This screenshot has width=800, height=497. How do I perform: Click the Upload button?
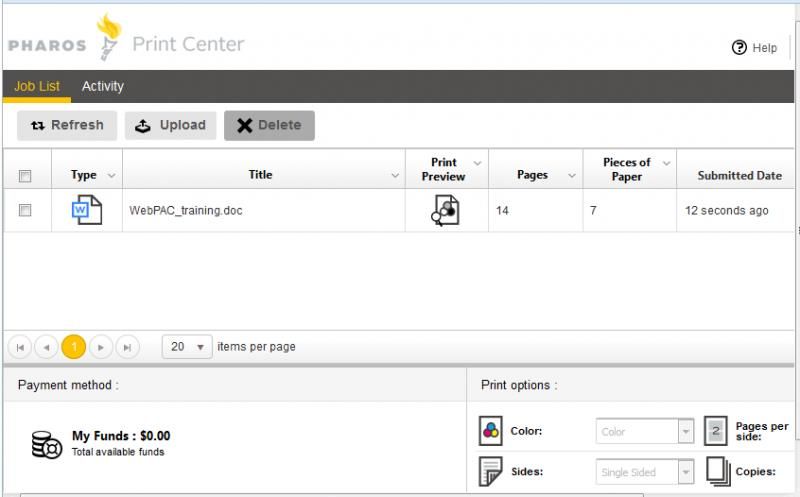170,126
